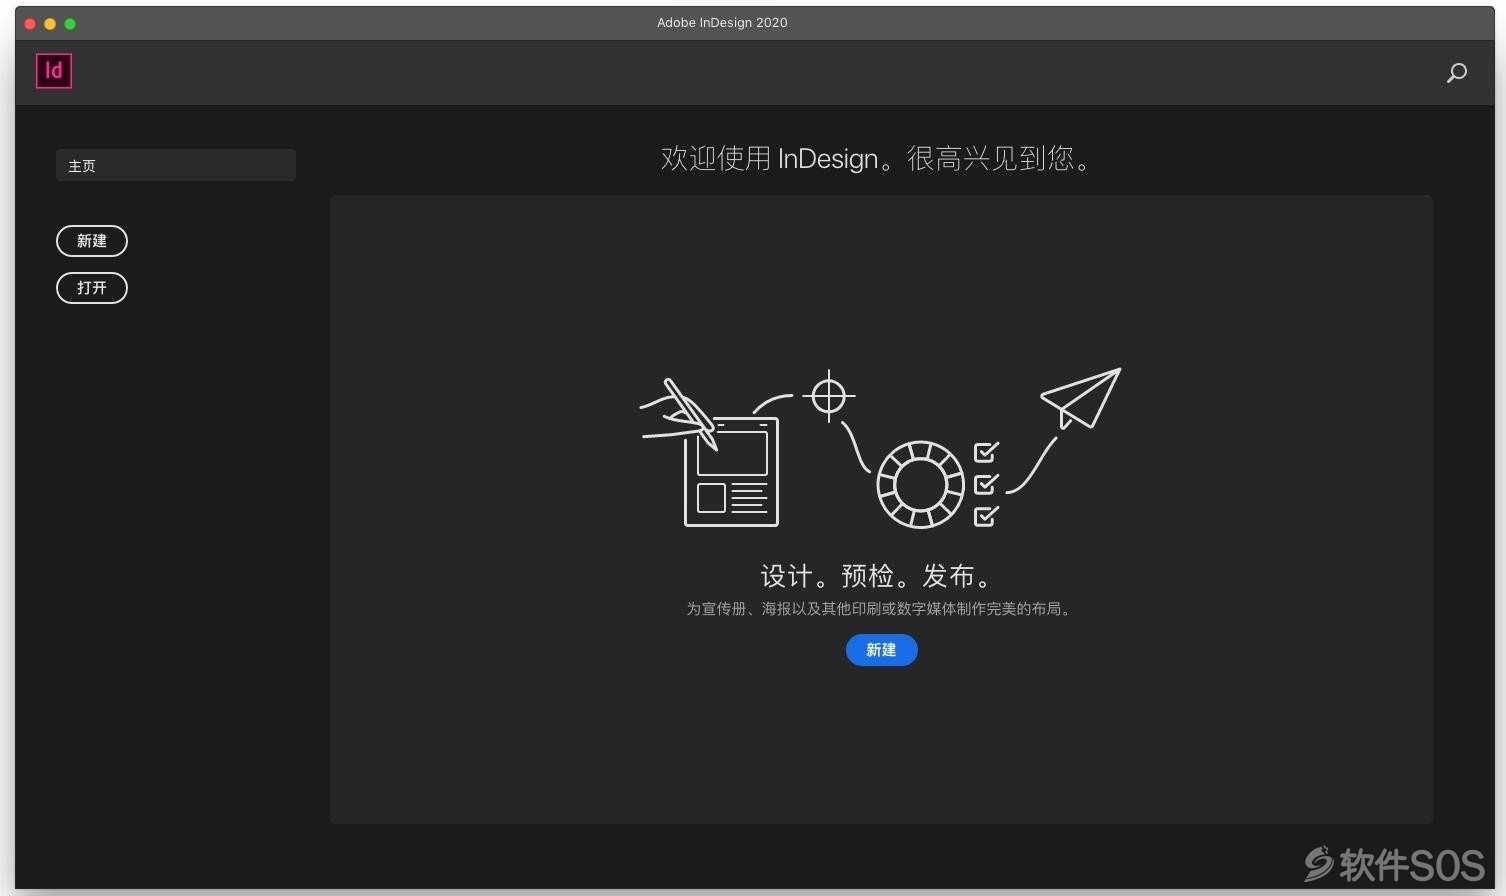Click the outlined 新建 button in sidebar
1506x896 pixels.
pyautogui.click(x=92, y=241)
